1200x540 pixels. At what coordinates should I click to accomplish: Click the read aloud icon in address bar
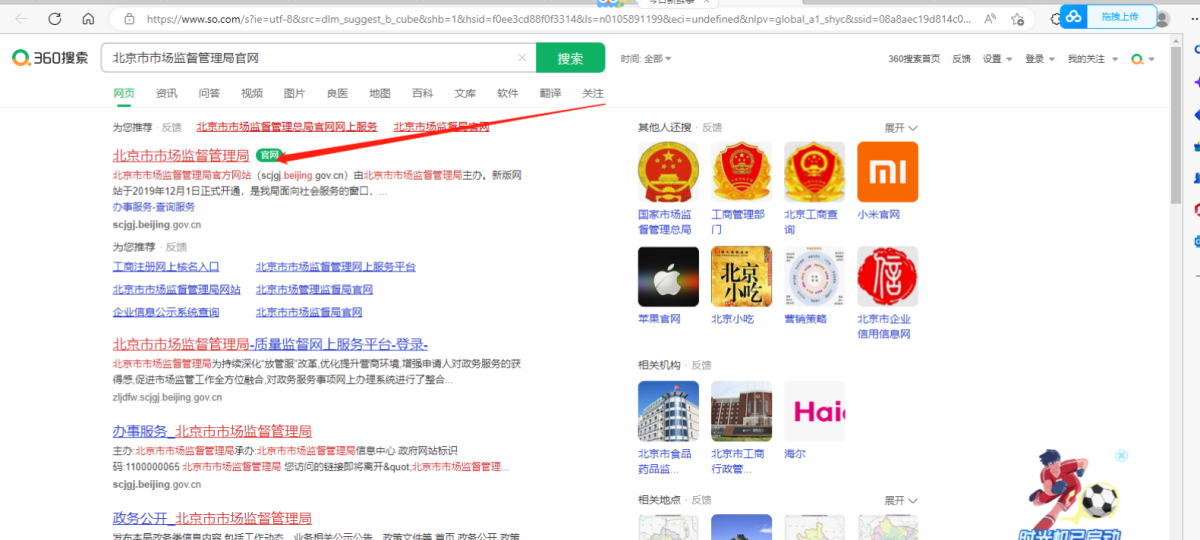pyautogui.click(x=989, y=19)
